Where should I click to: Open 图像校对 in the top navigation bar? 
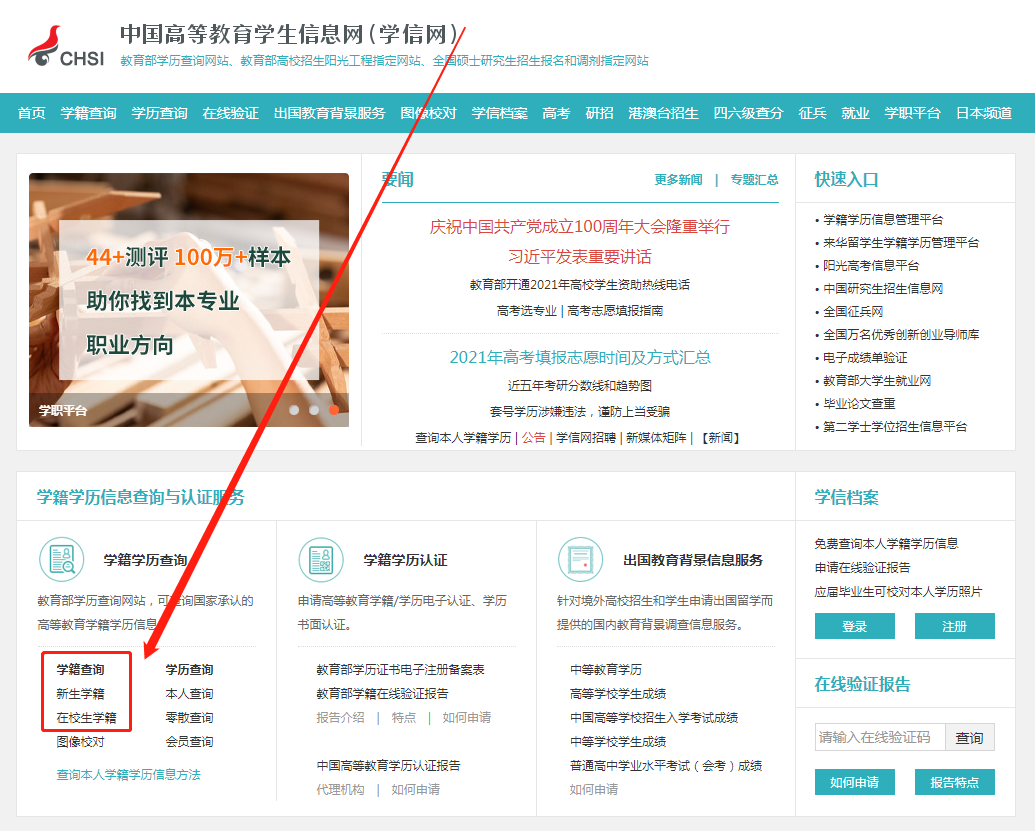(428, 113)
